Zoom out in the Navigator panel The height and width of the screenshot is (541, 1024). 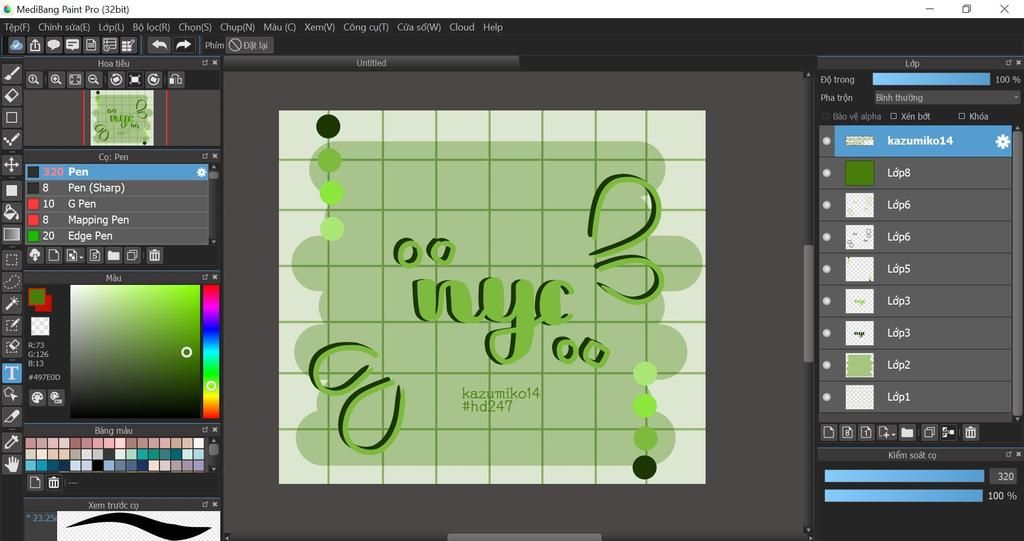coord(93,80)
